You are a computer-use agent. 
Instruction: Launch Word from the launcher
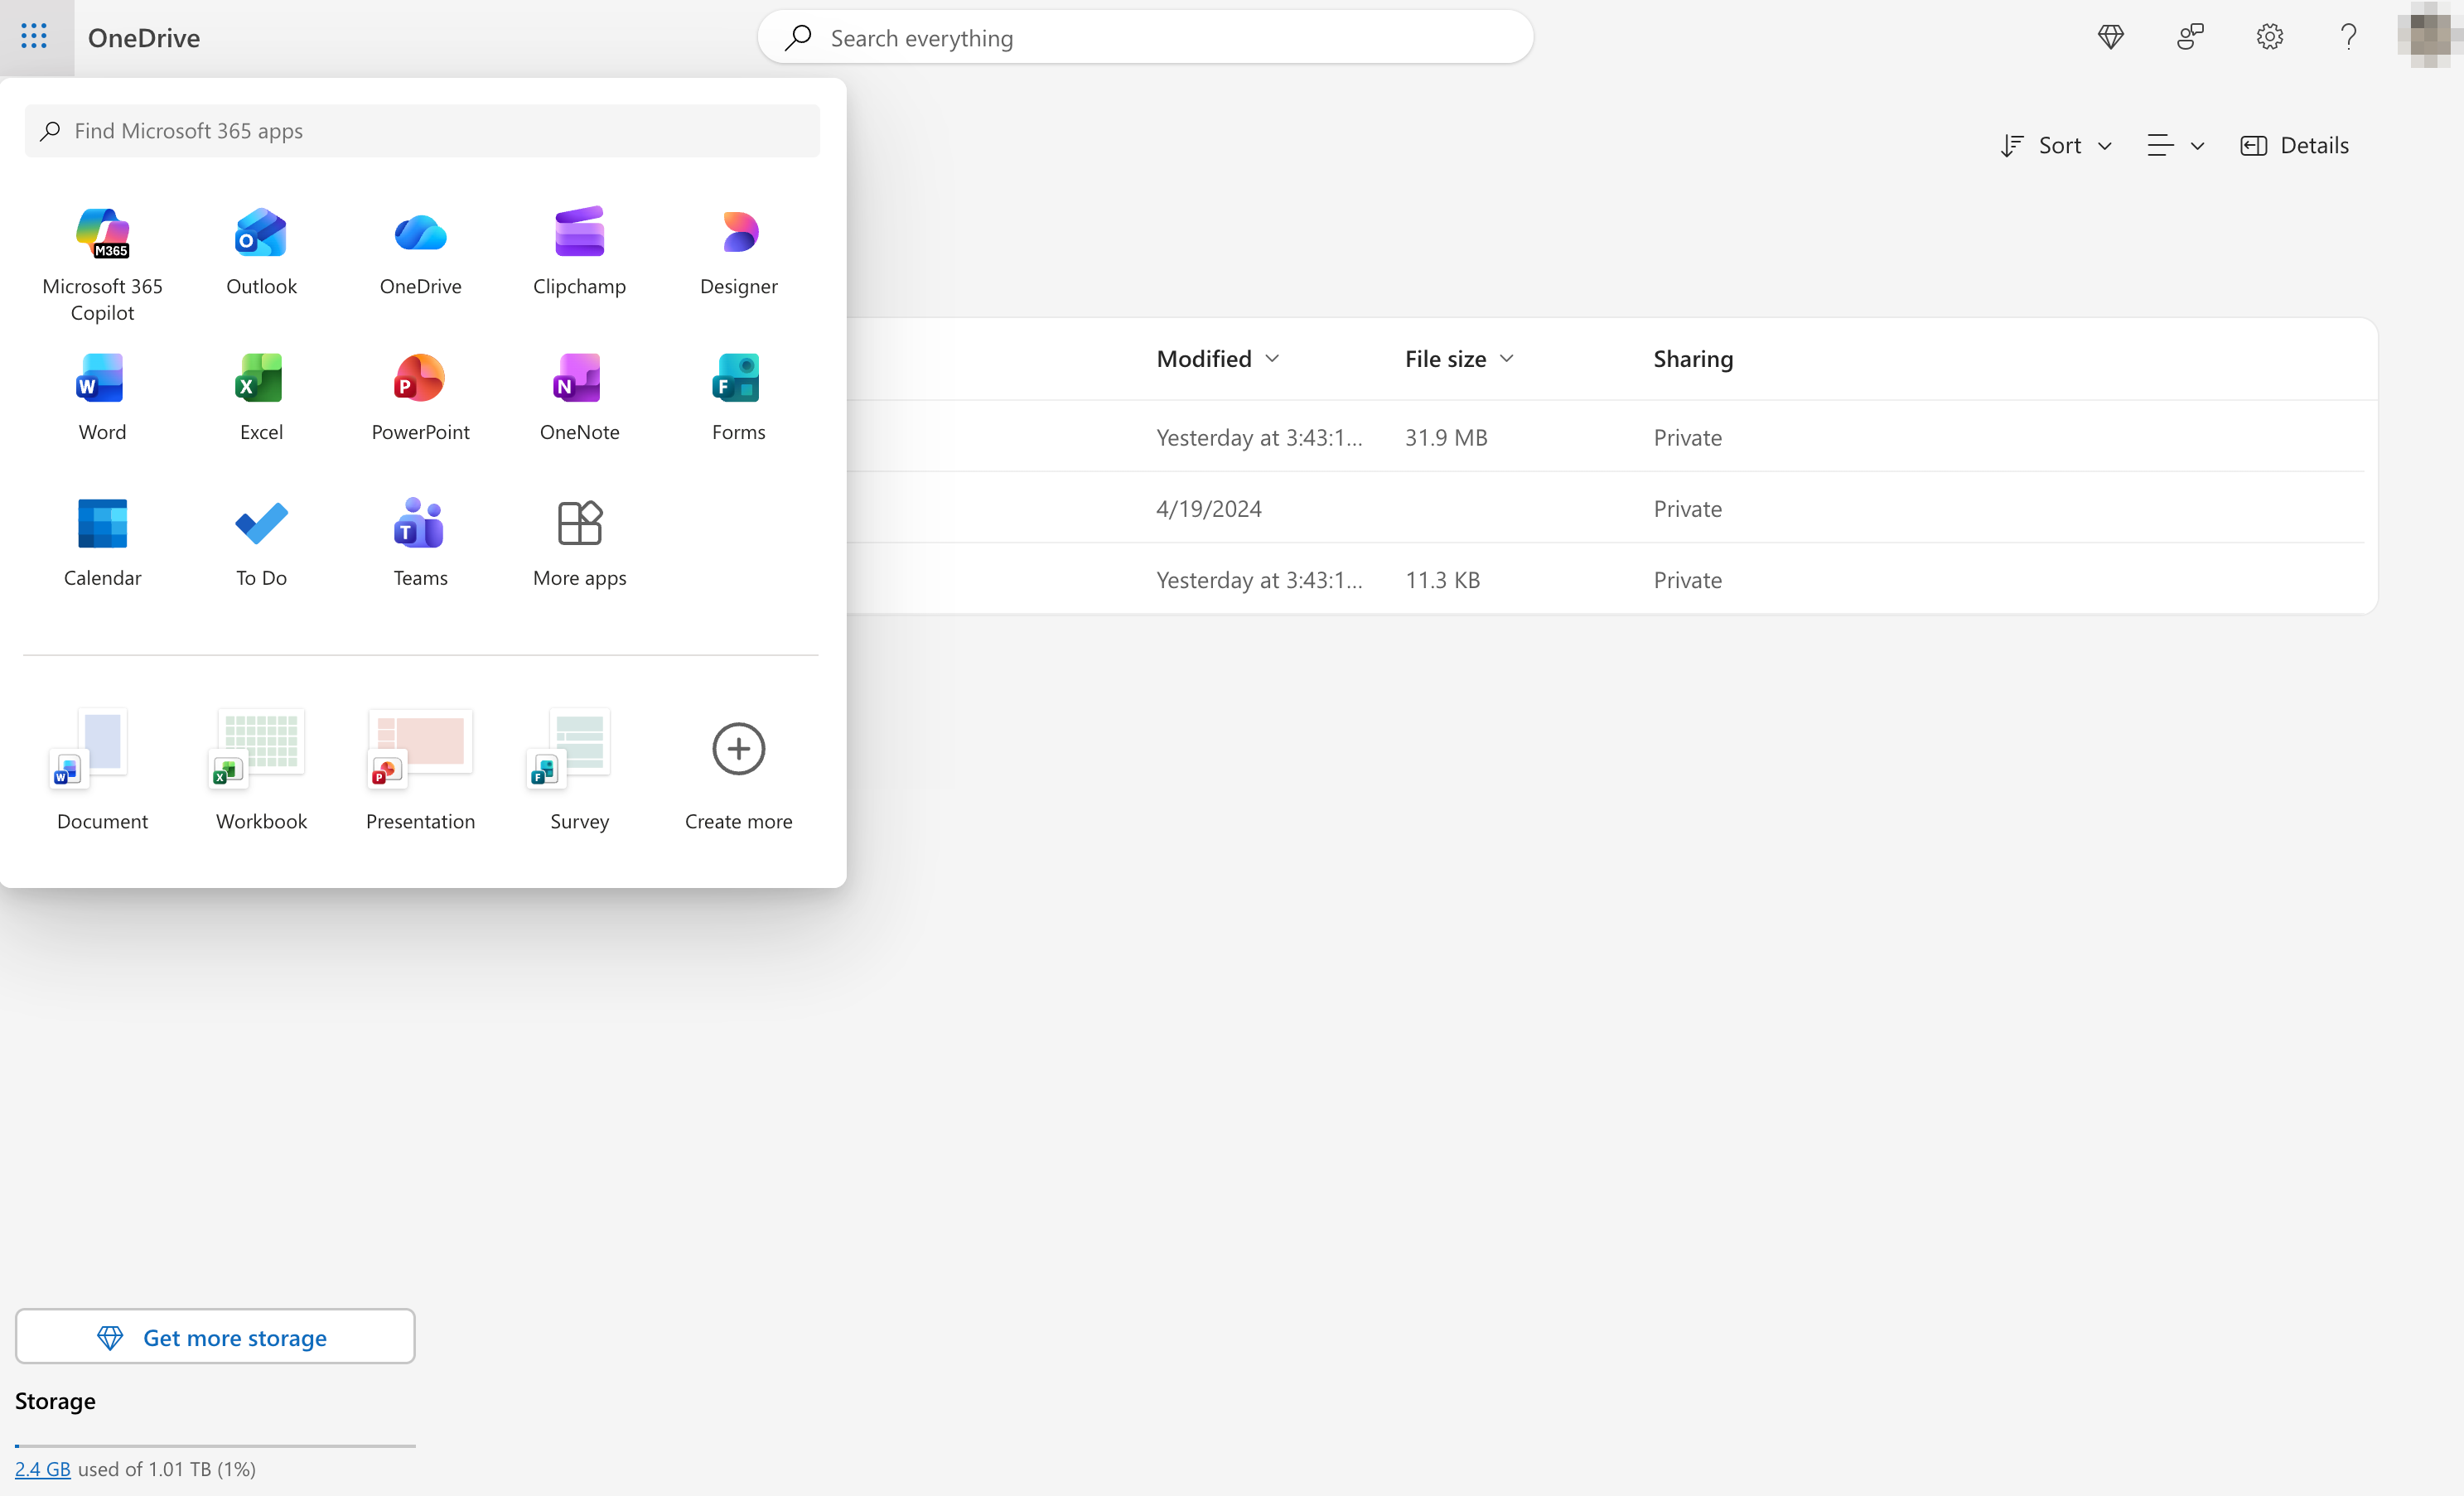point(102,397)
